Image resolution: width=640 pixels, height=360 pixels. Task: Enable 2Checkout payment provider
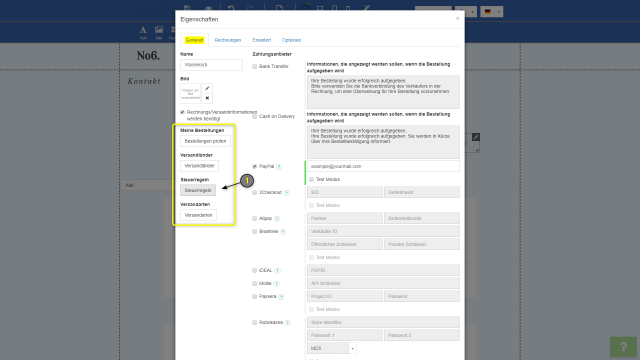point(255,193)
